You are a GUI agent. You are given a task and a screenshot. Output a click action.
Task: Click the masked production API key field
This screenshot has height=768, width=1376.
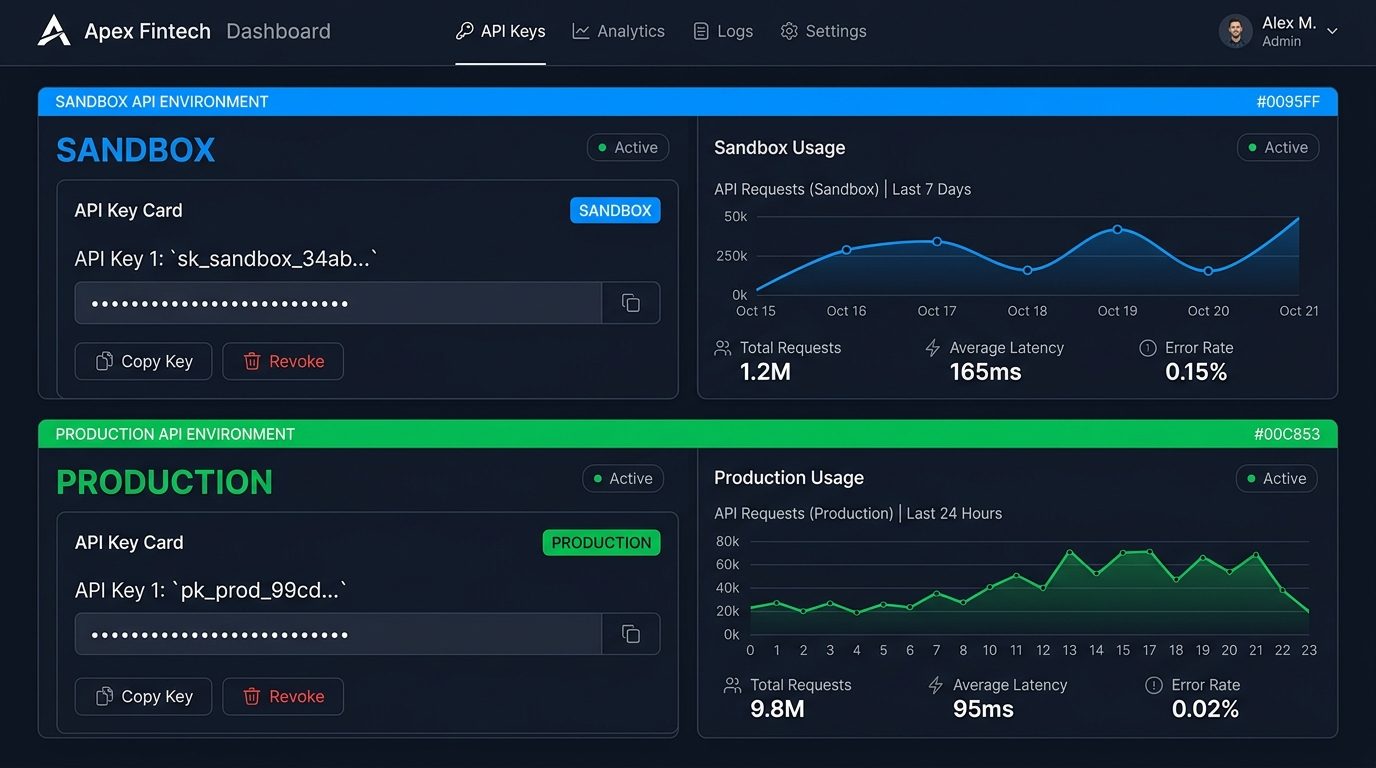click(338, 634)
